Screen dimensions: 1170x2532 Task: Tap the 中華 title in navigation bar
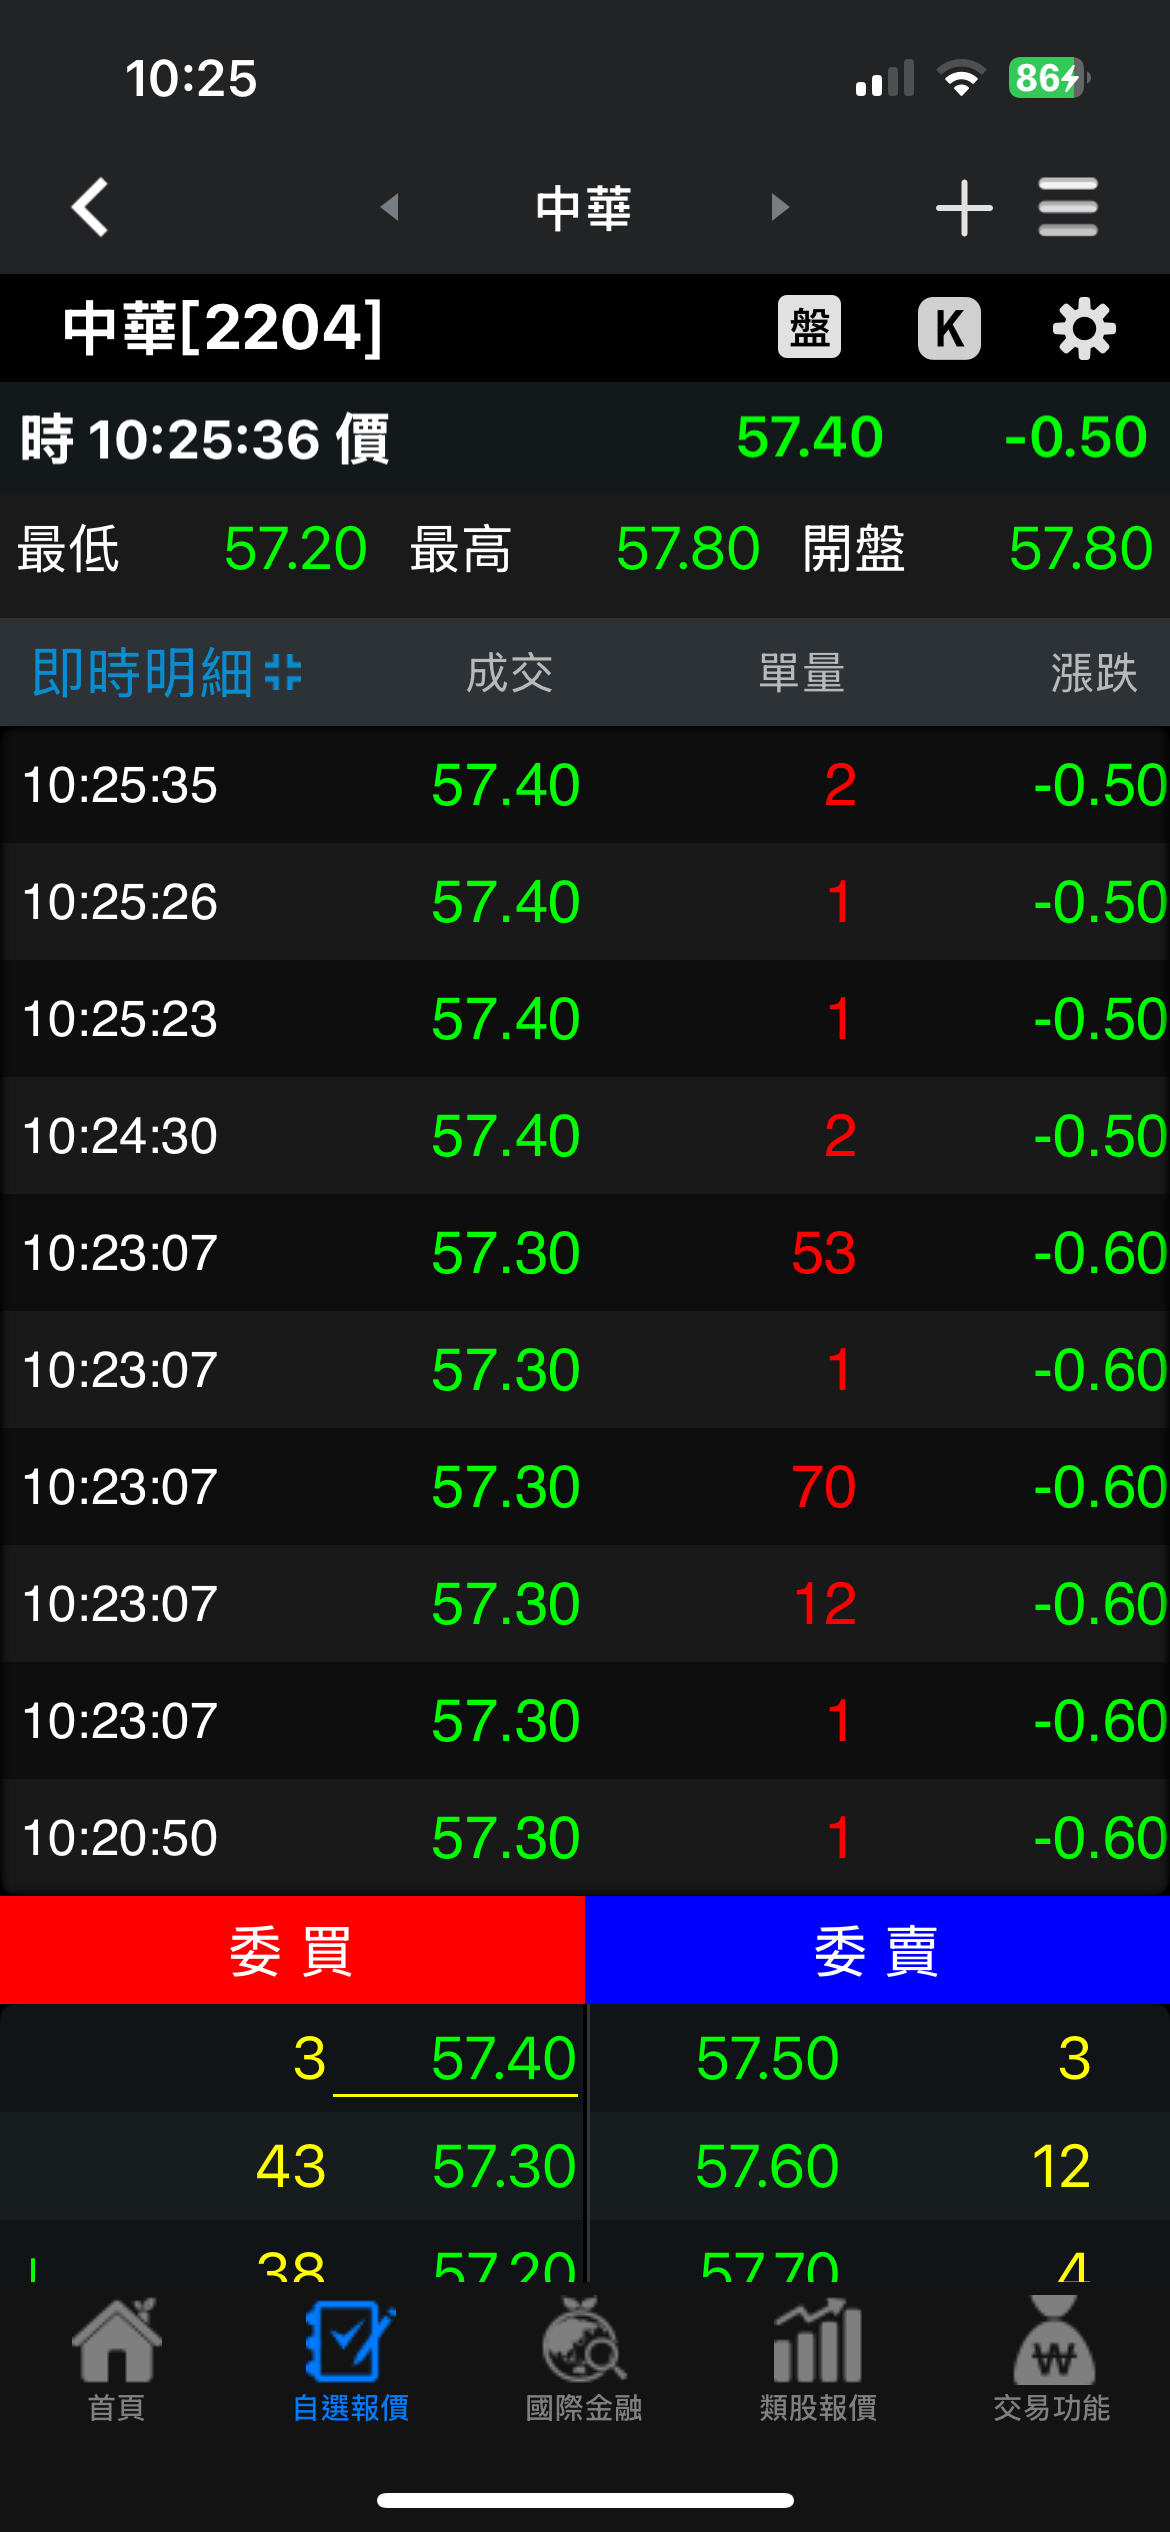(584, 208)
